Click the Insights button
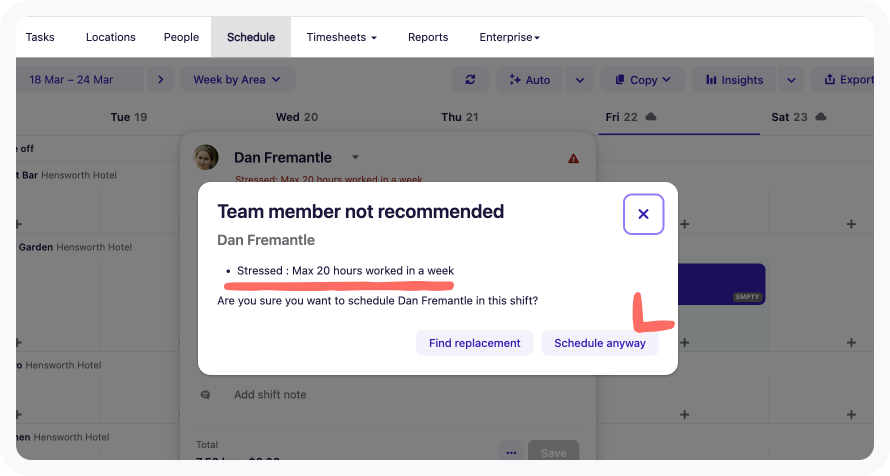Viewport: 890px width, 476px height. 734,79
